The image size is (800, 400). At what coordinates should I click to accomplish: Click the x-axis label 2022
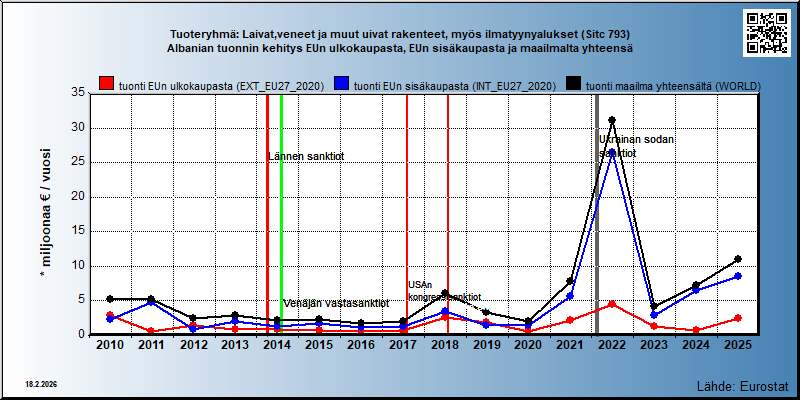pyautogui.click(x=612, y=345)
